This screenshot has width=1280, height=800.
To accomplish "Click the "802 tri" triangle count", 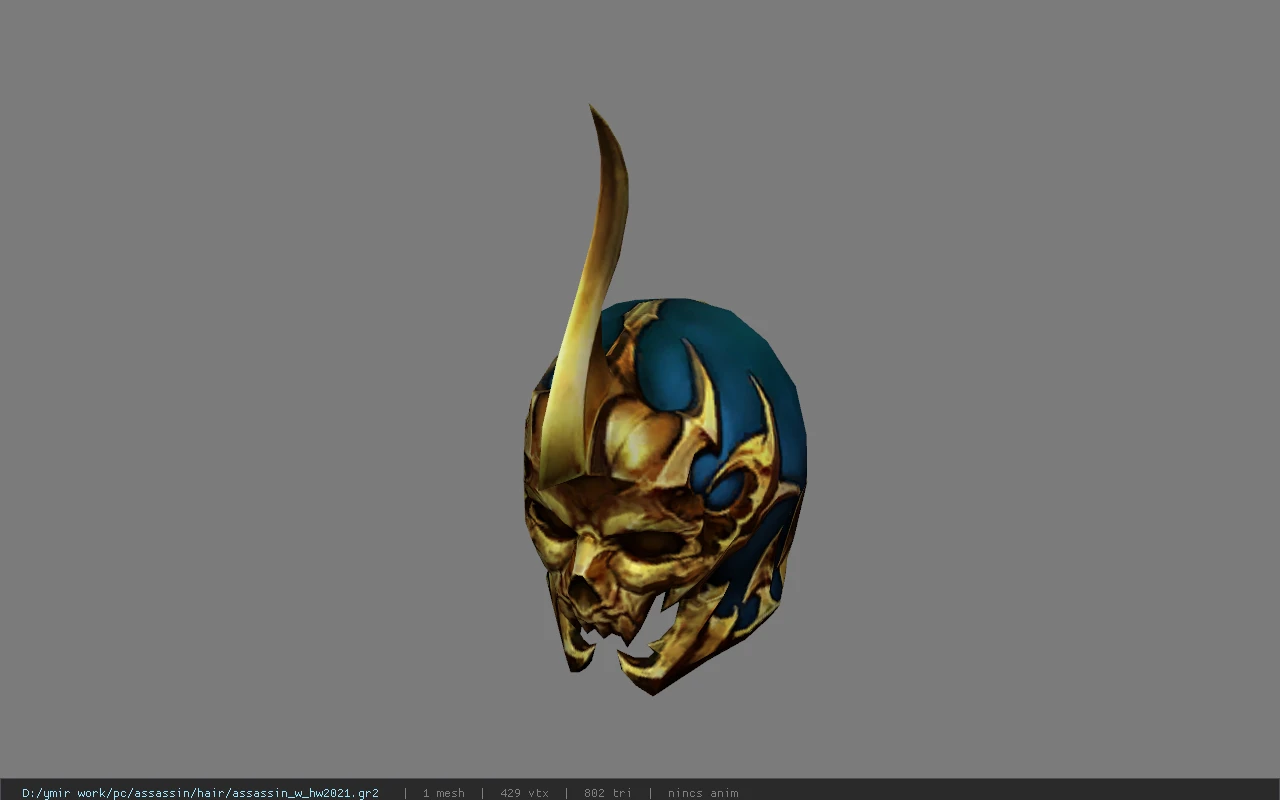I will (607, 793).
